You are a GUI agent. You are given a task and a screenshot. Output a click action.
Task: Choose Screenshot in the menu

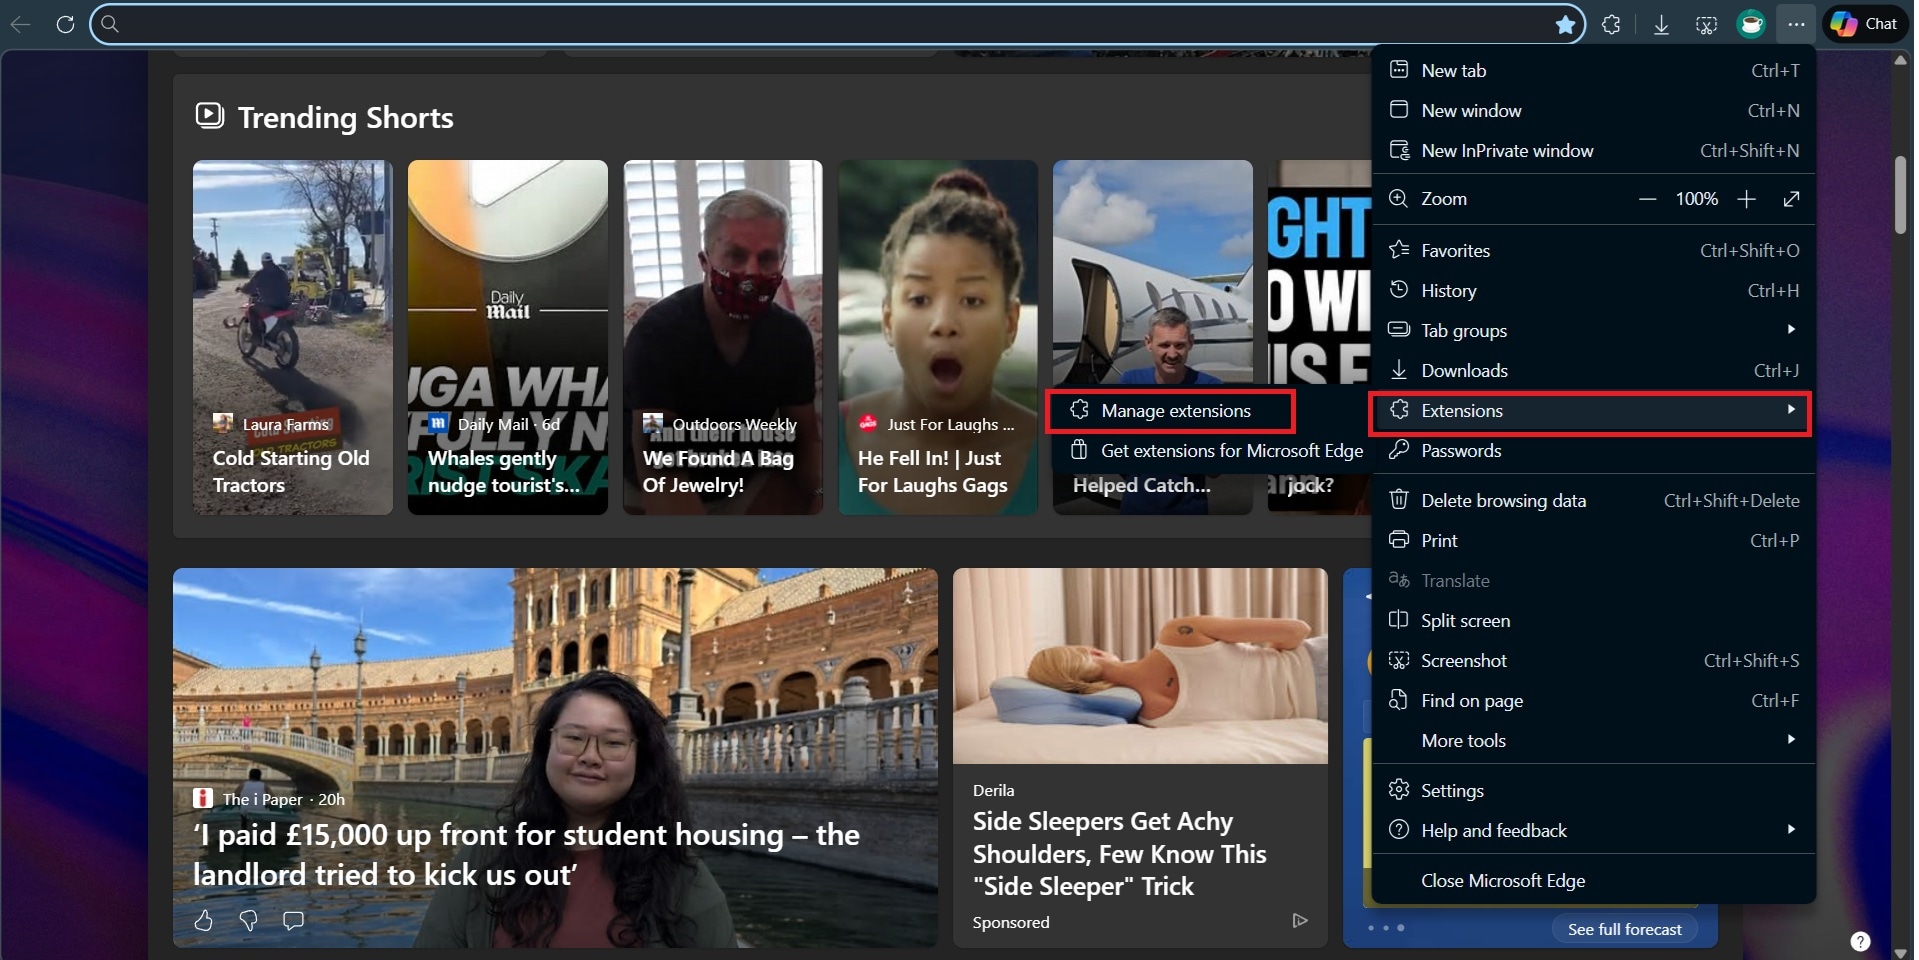pyautogui.click(x=1593, y=660)
